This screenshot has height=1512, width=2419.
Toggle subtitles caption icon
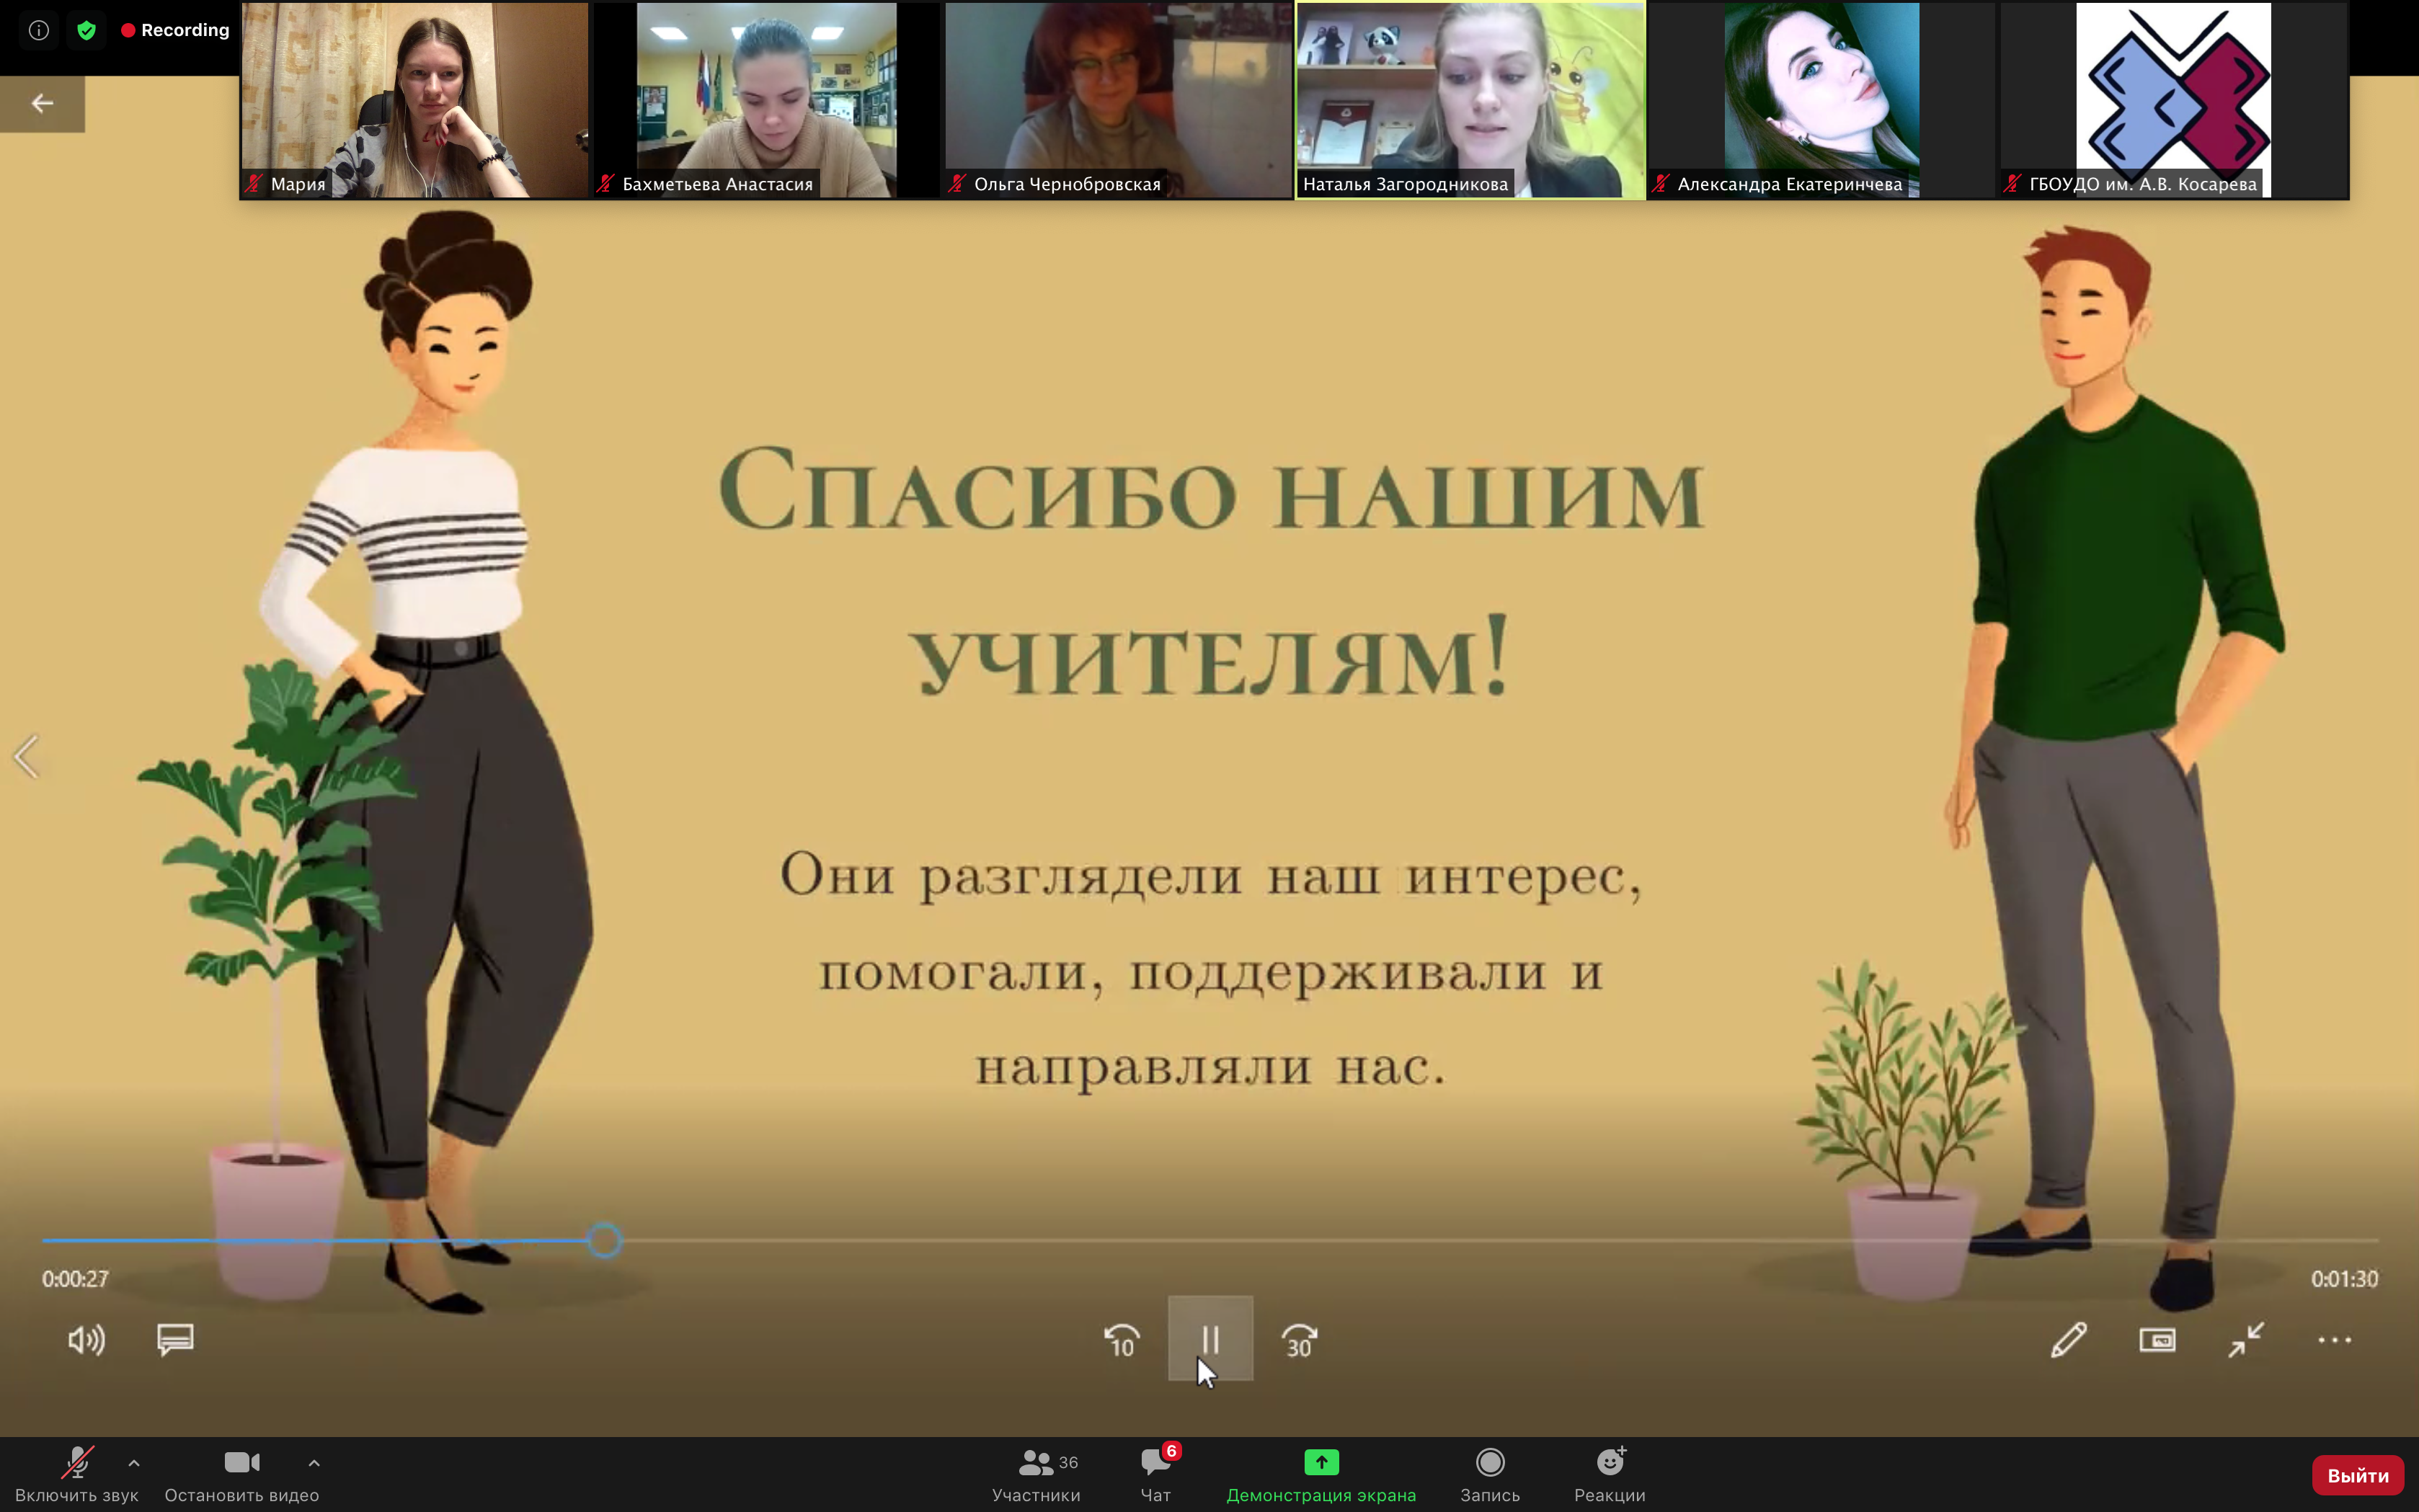175,1338
